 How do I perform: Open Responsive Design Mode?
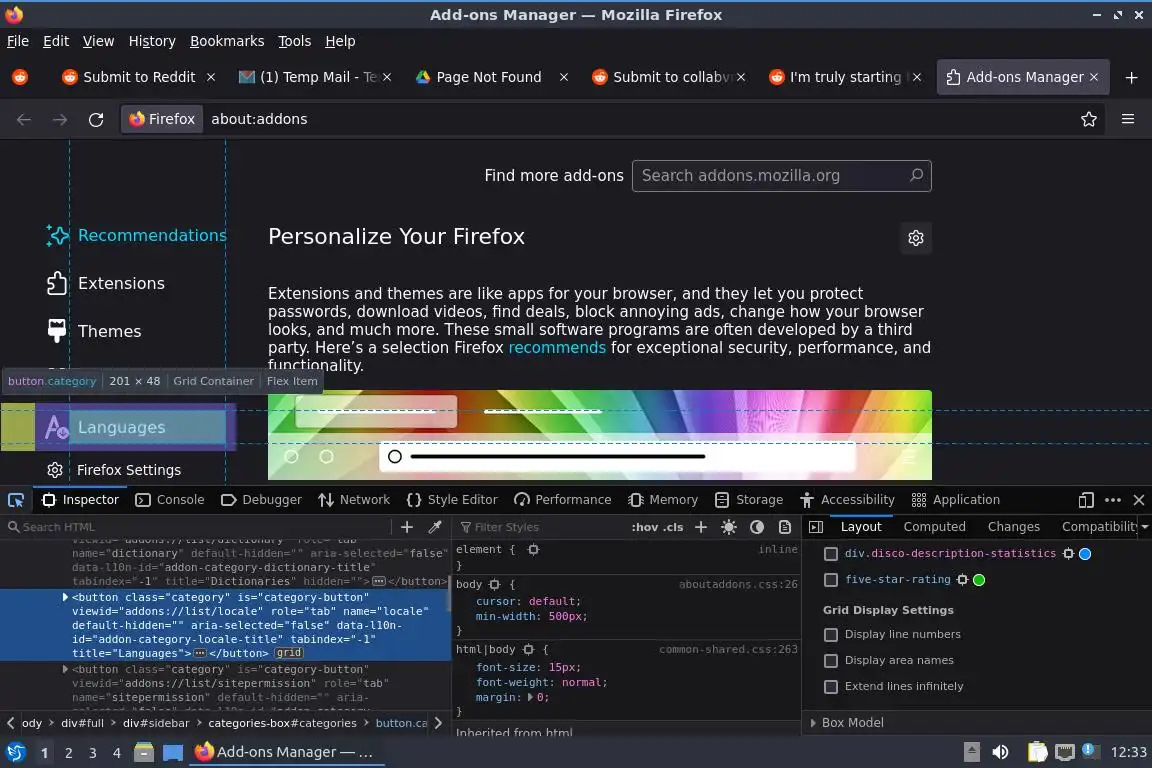point(1086,500)
